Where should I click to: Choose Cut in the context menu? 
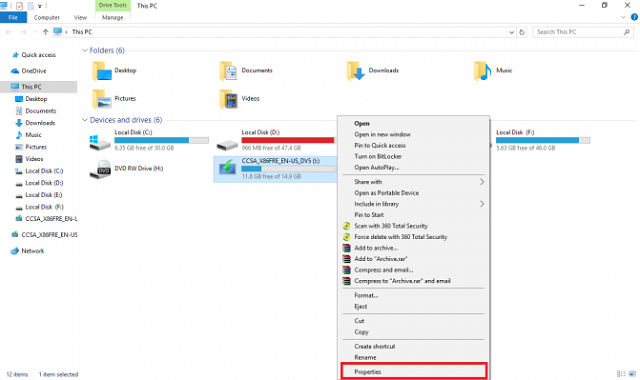(x=413, y=321)
